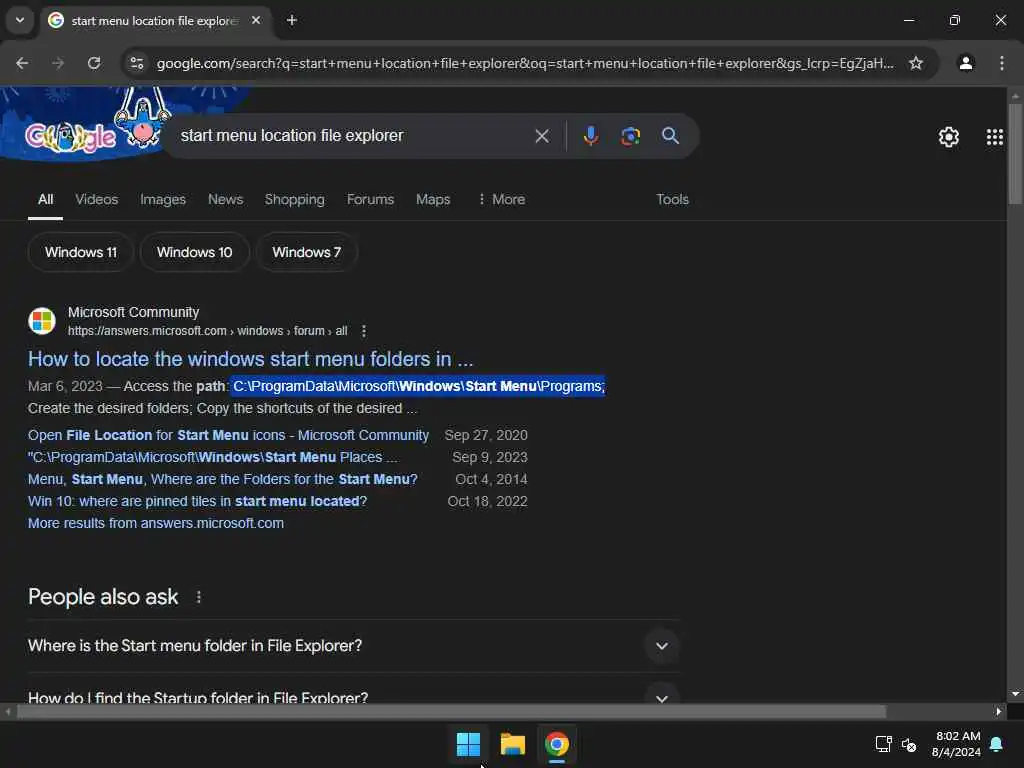Switch to the Images tab

[163, 199]
